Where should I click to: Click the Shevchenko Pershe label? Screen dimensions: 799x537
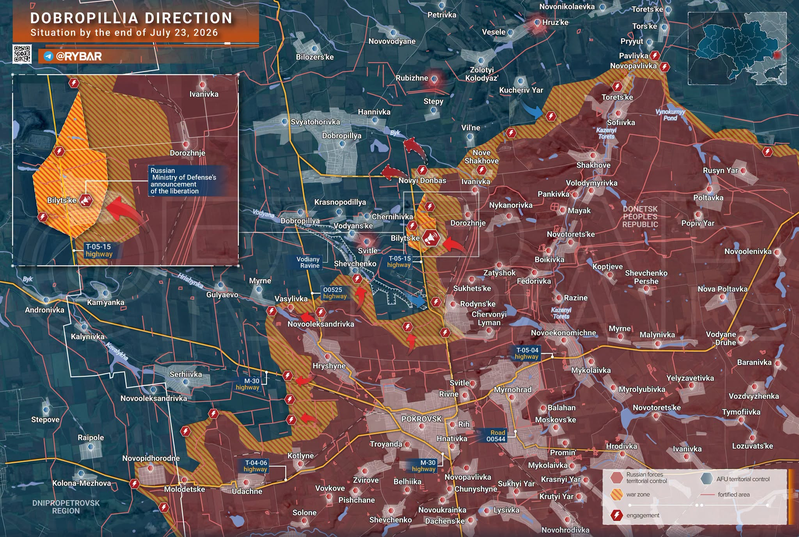coord(646,277)
